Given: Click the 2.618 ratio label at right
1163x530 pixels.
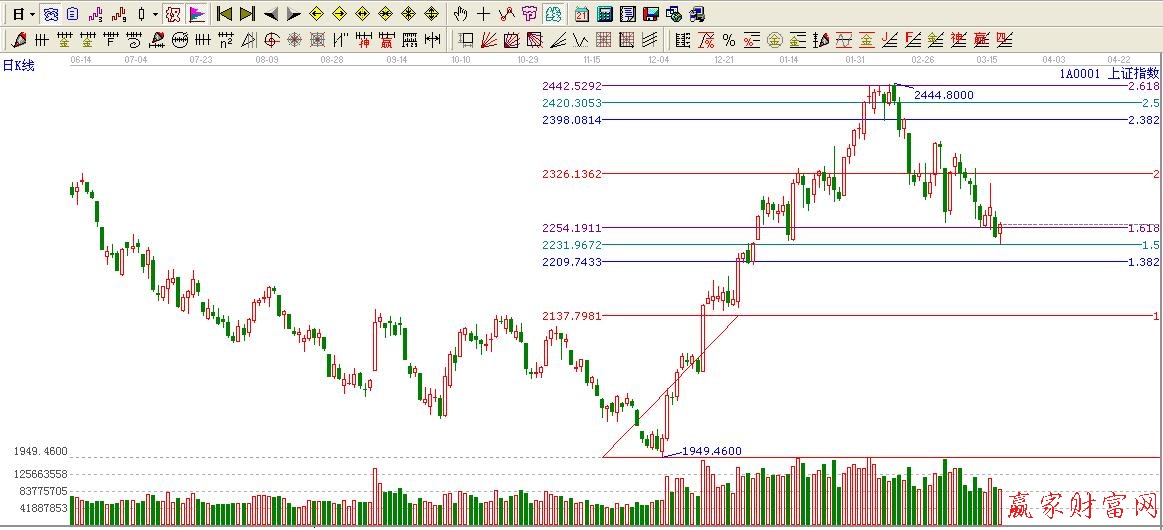Looking at the screenshot, I should pyautogui.click(x=1143, y=86).
